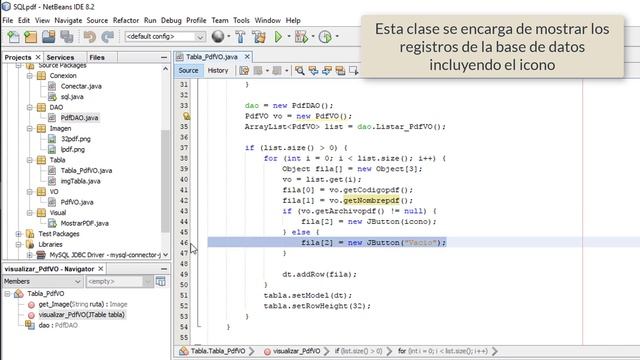Toggle the Highlight Search editor icon
The height and width of the screenshot is (360, 640).
pyautogui.click(x=340, y=71)
